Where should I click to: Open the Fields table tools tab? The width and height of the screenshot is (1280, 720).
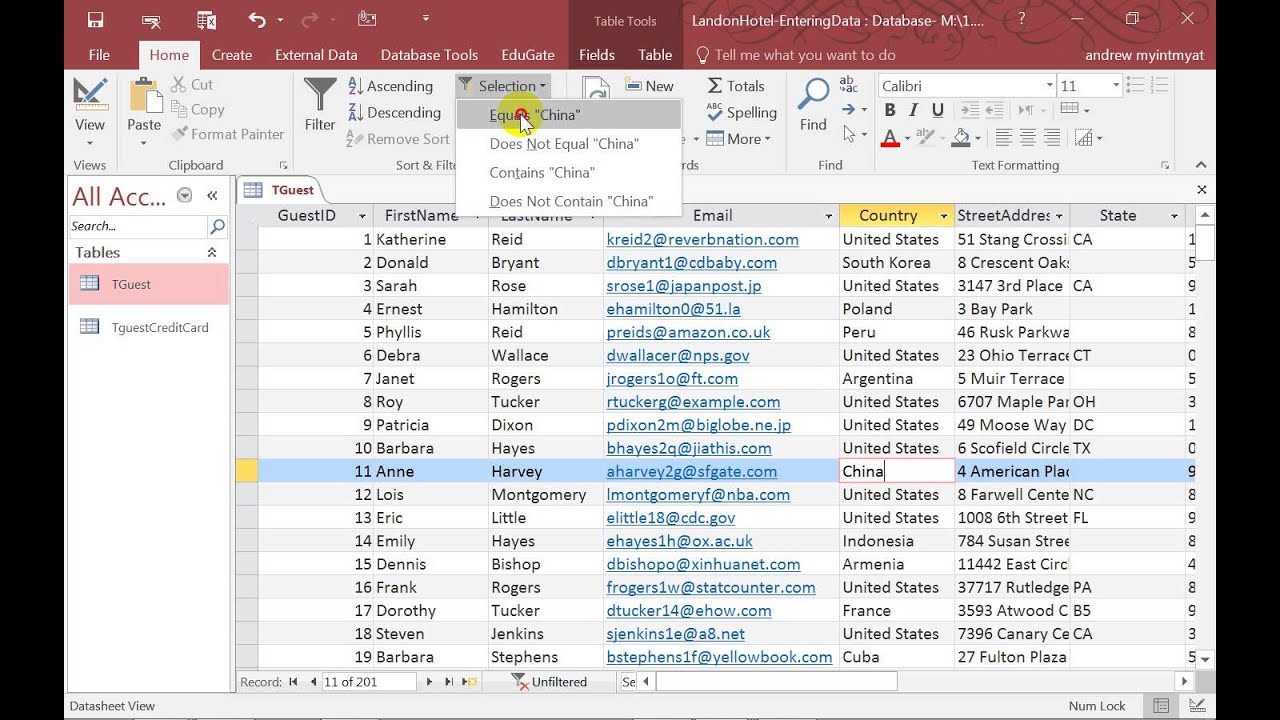pyautogui.click(x=597, y=55)
